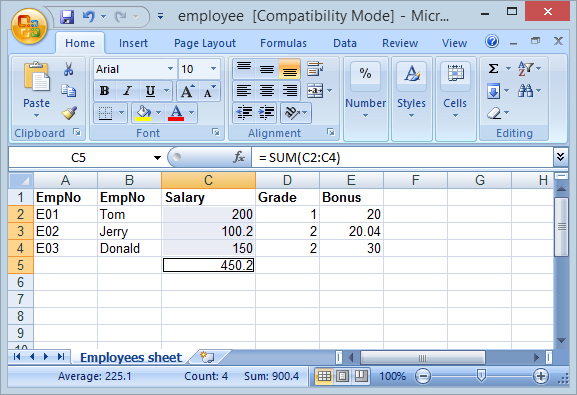Activate the Format Painter brush
The image size is (577, 395).
pyautogui.click(x=69, y=113)
